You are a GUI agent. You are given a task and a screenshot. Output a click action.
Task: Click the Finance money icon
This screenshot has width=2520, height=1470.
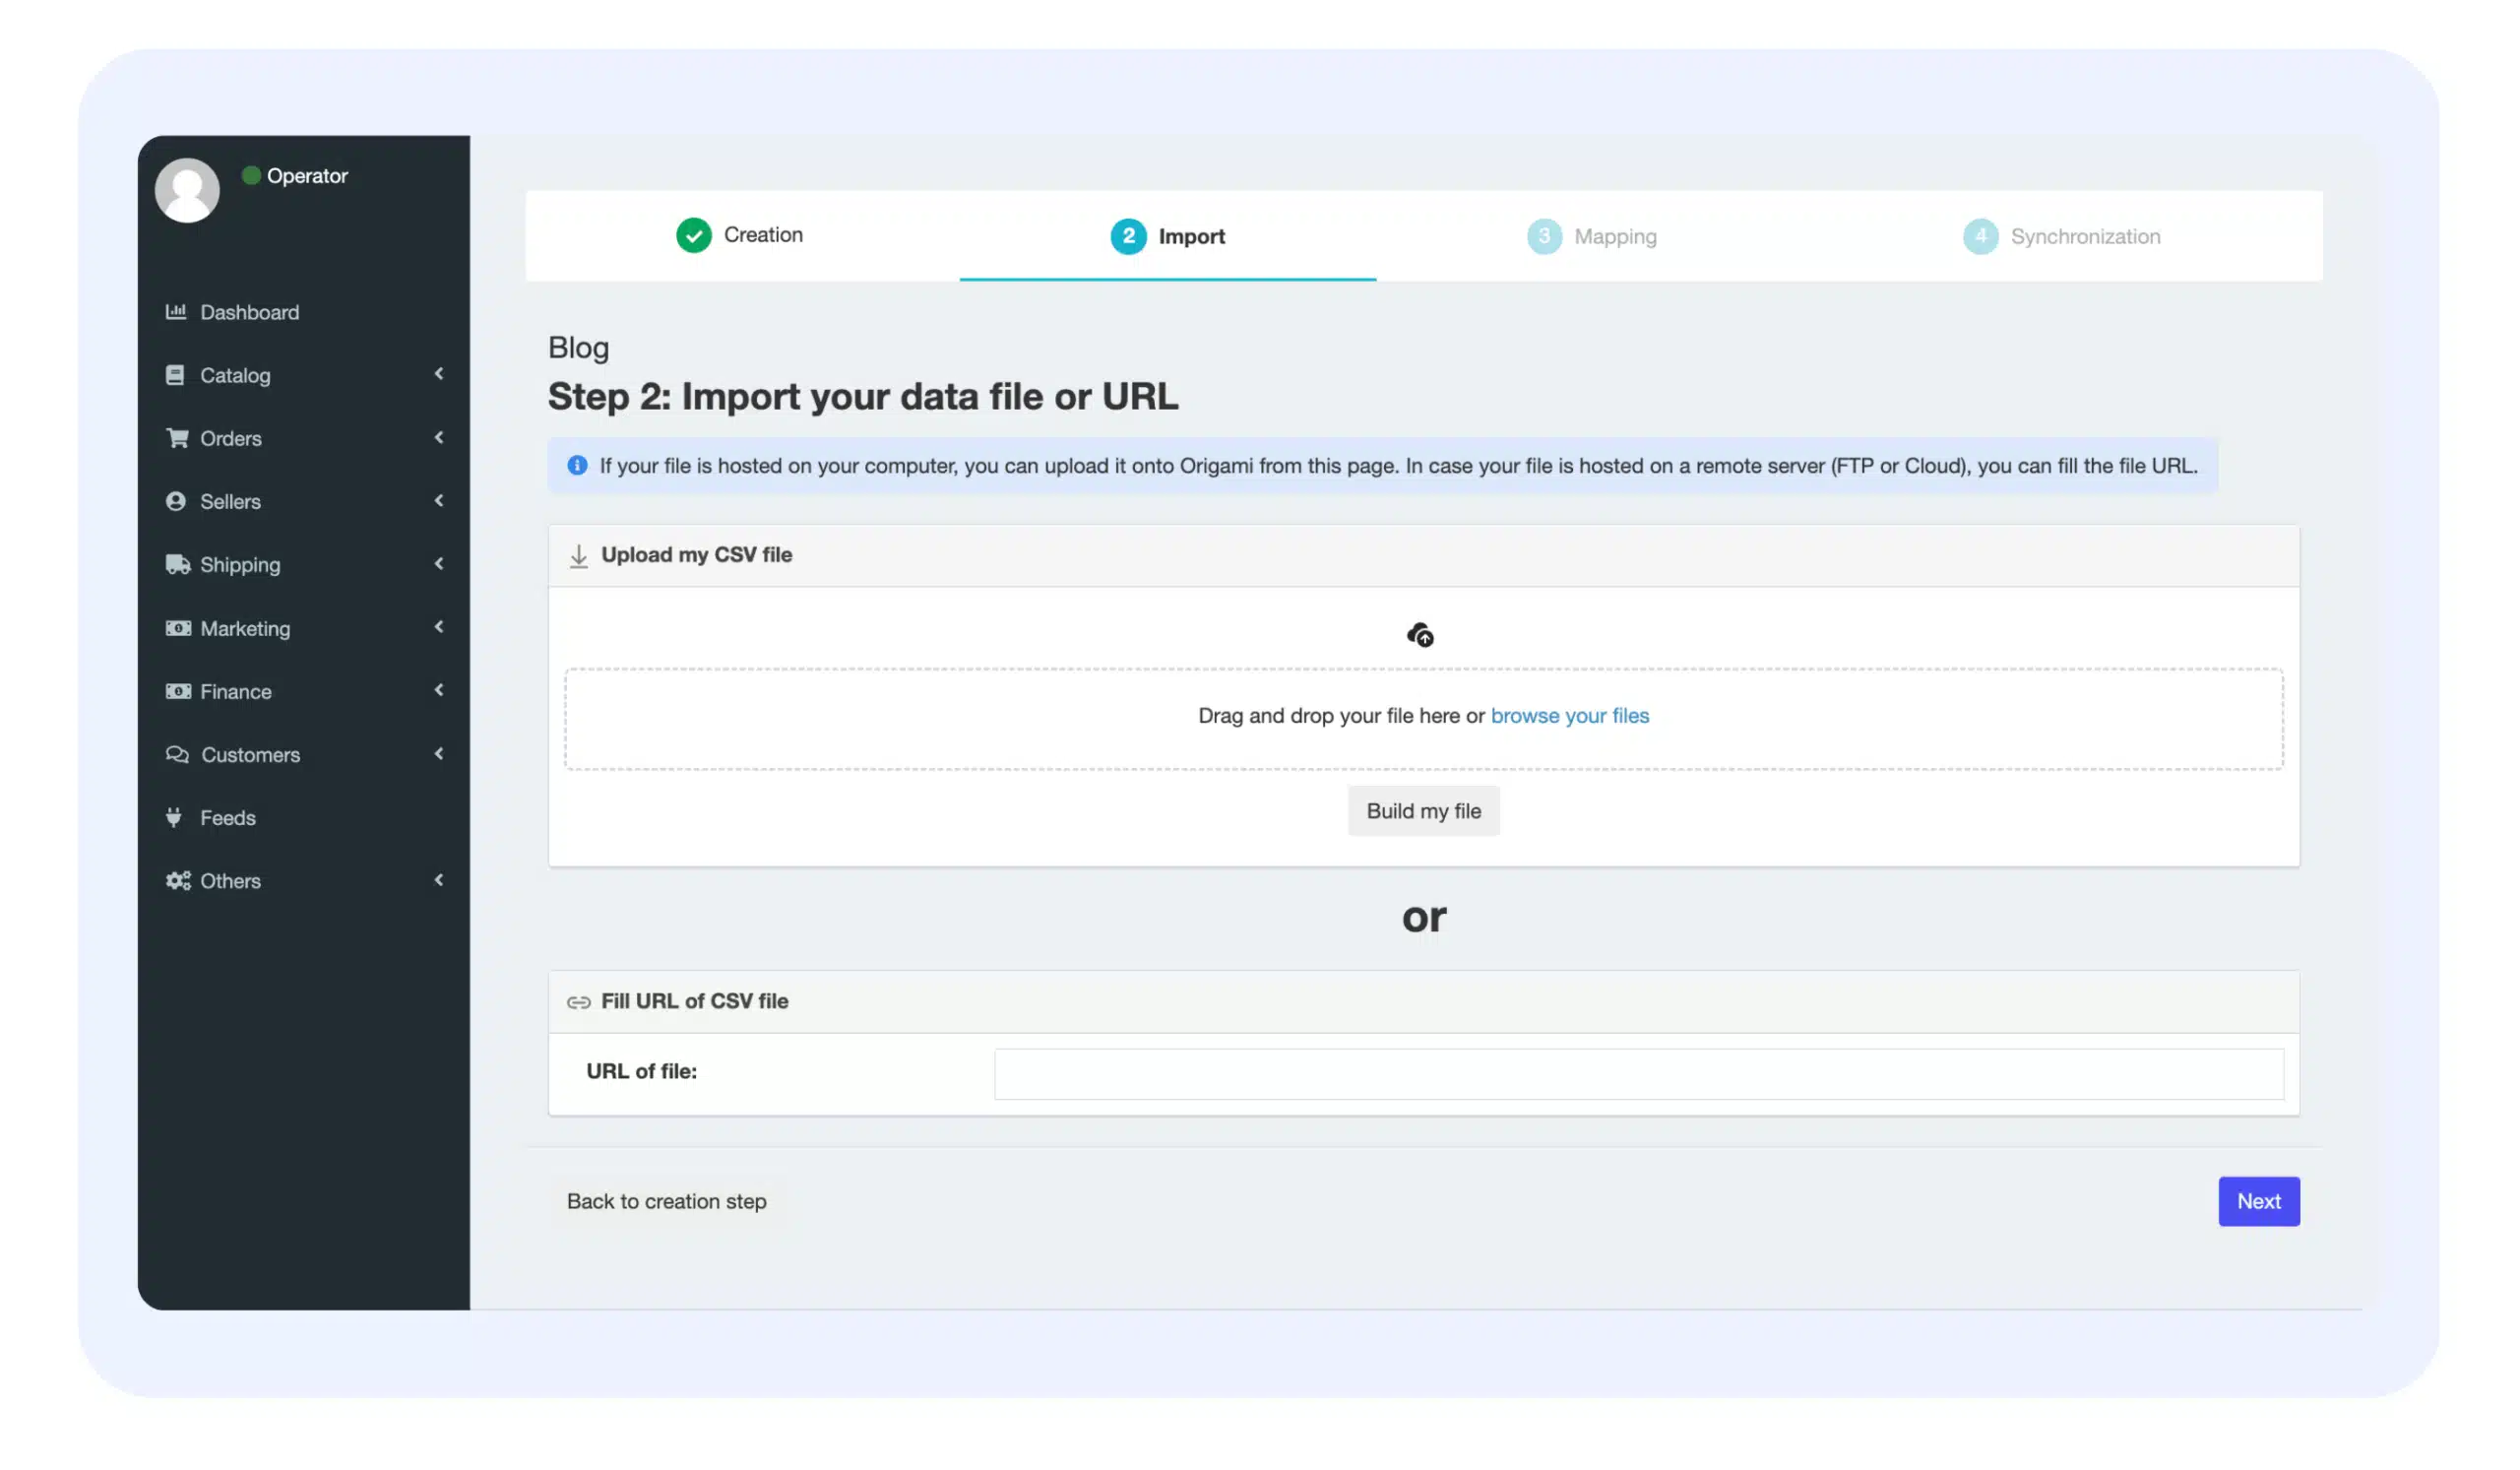[178, 691]
